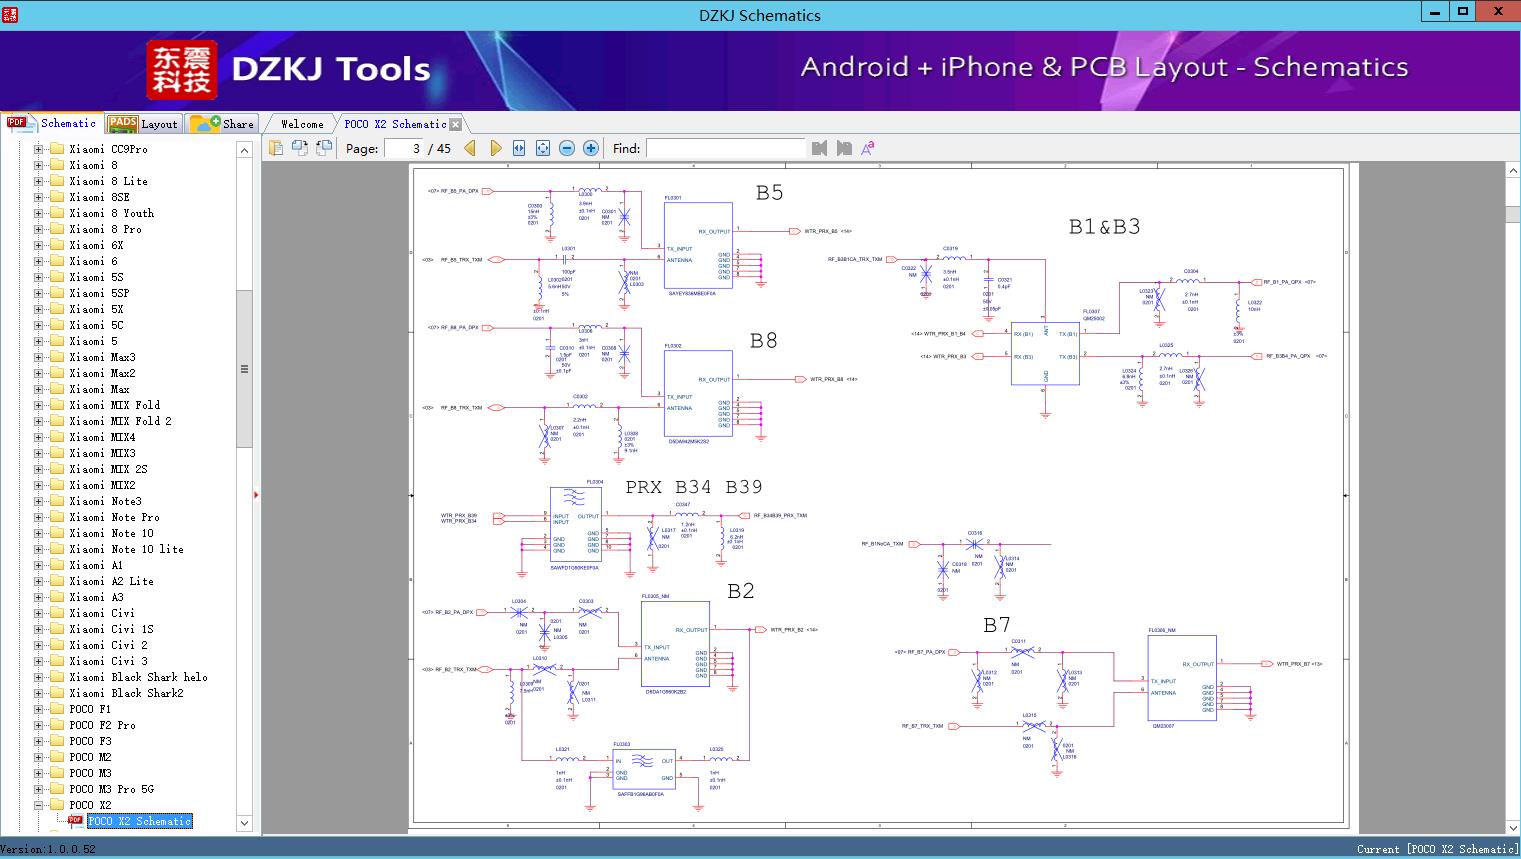
Task: Expand the Xiaomi Note 10 folder
Action: 39,533
